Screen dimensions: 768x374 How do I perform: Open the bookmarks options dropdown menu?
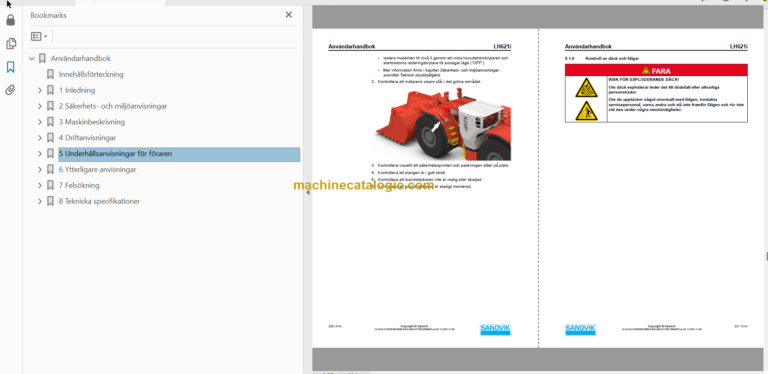point(39,36)
